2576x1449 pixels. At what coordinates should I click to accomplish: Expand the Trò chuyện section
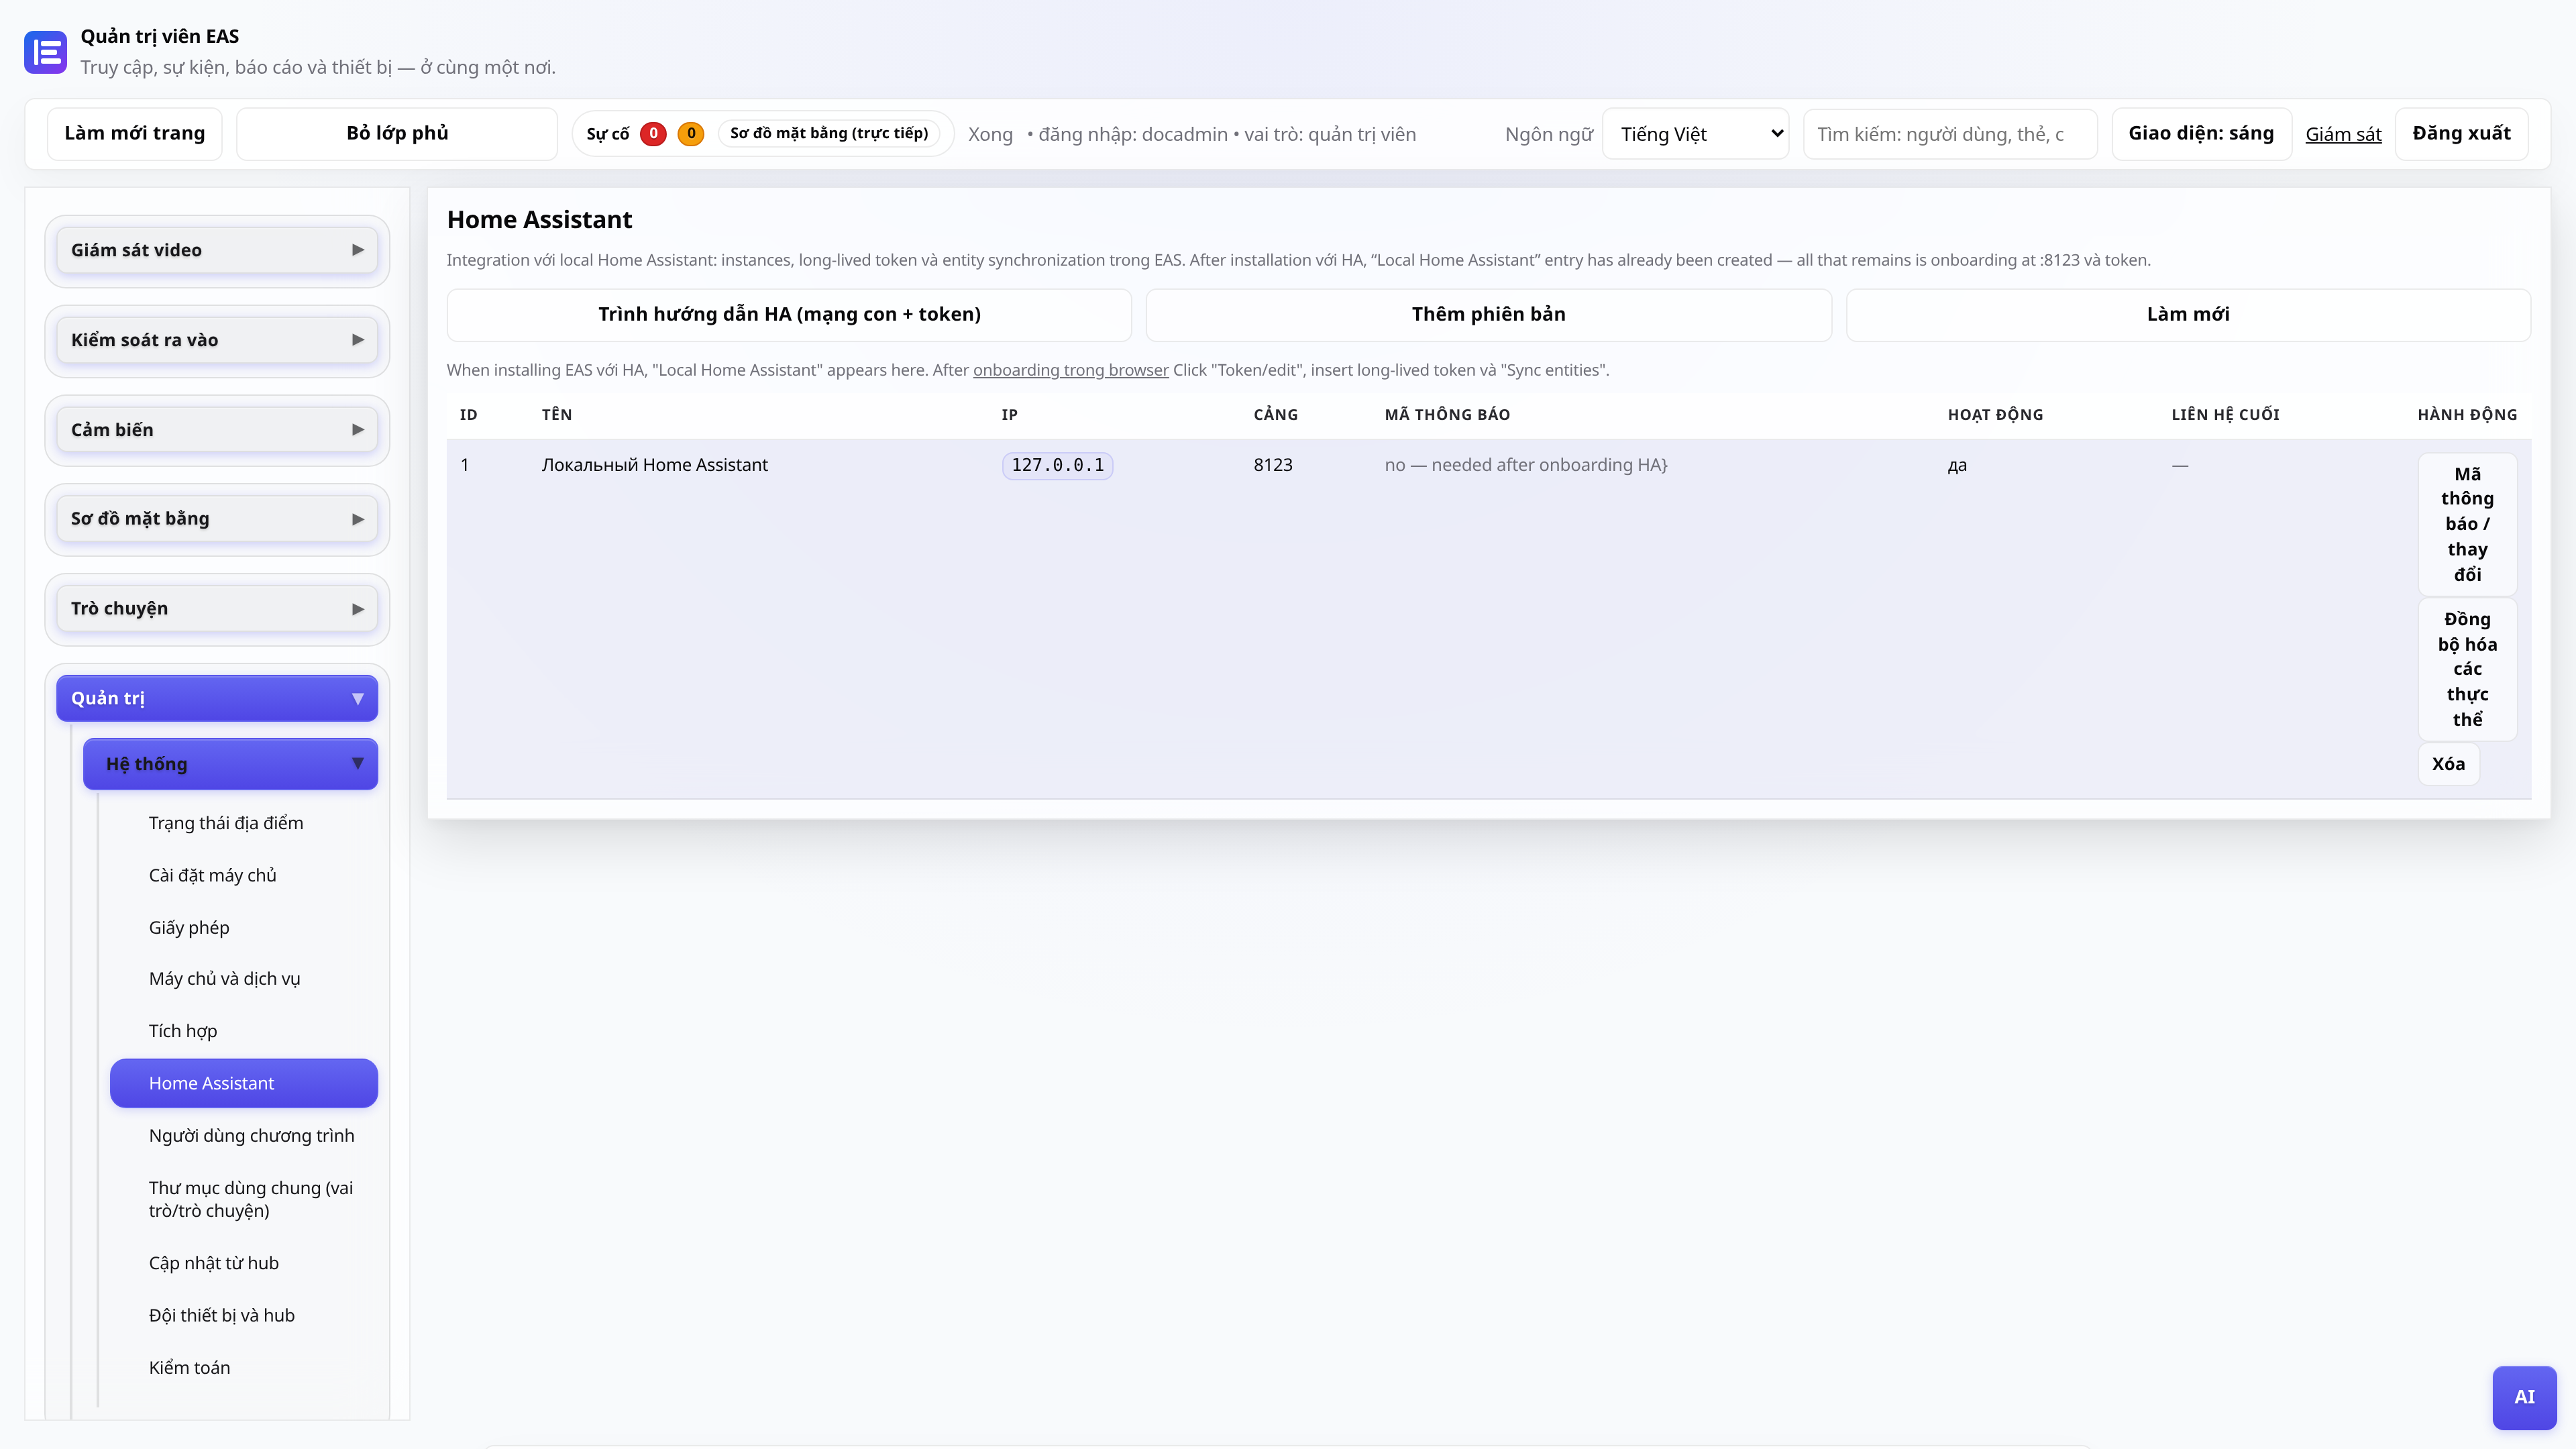[217, 609]
